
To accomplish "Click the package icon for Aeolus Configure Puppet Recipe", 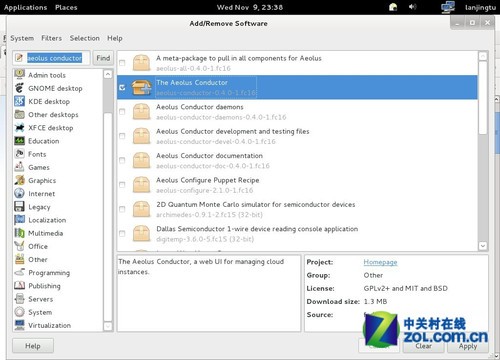I will point(141,185).
